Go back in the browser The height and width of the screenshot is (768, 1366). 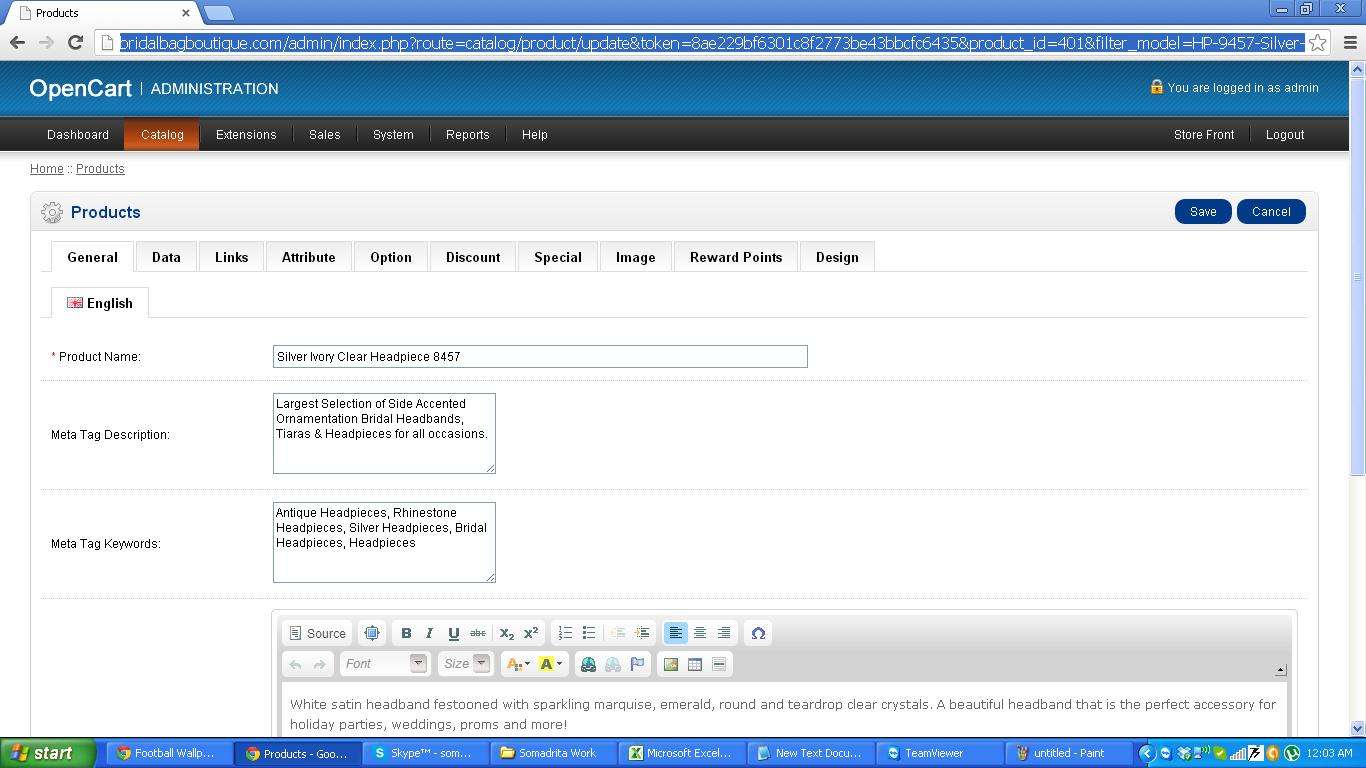click(17, 42)
